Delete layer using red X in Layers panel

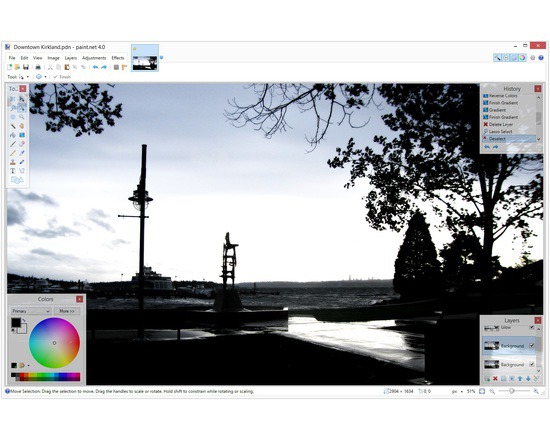[495, 379]
